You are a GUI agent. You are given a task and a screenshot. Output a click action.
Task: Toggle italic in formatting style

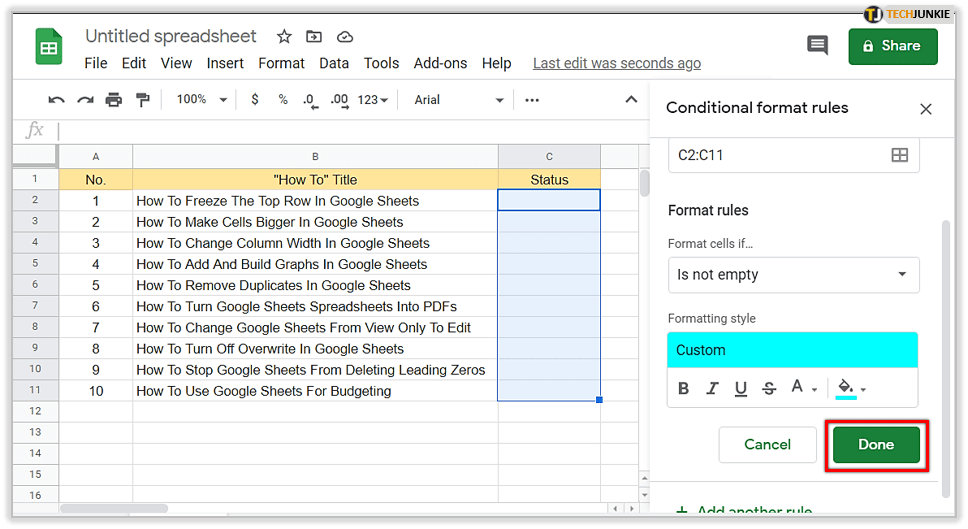[x=712, y=389]
